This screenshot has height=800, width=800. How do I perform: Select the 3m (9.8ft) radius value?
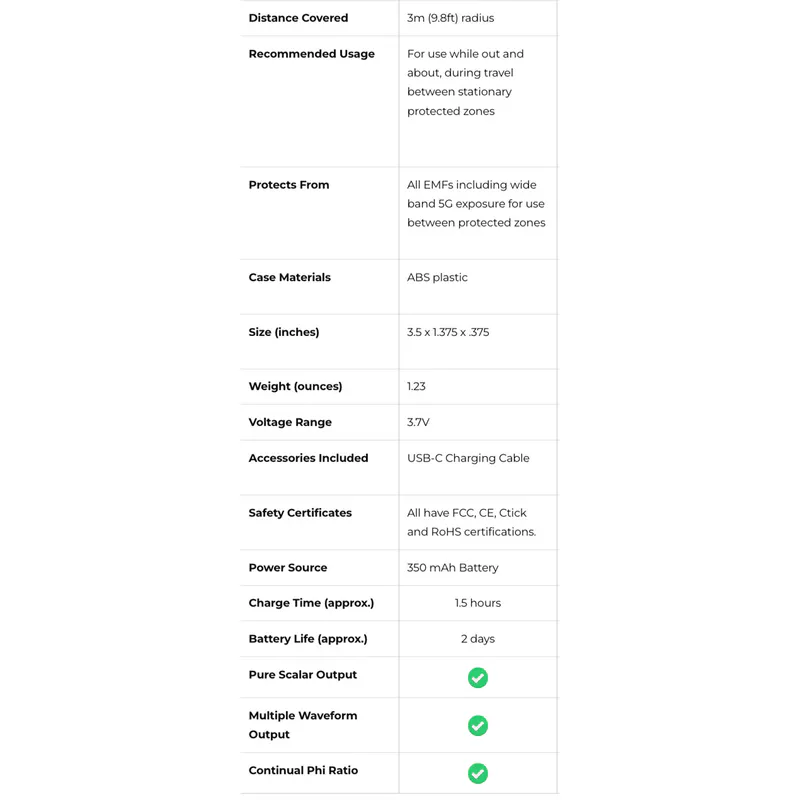coord(450,18)
